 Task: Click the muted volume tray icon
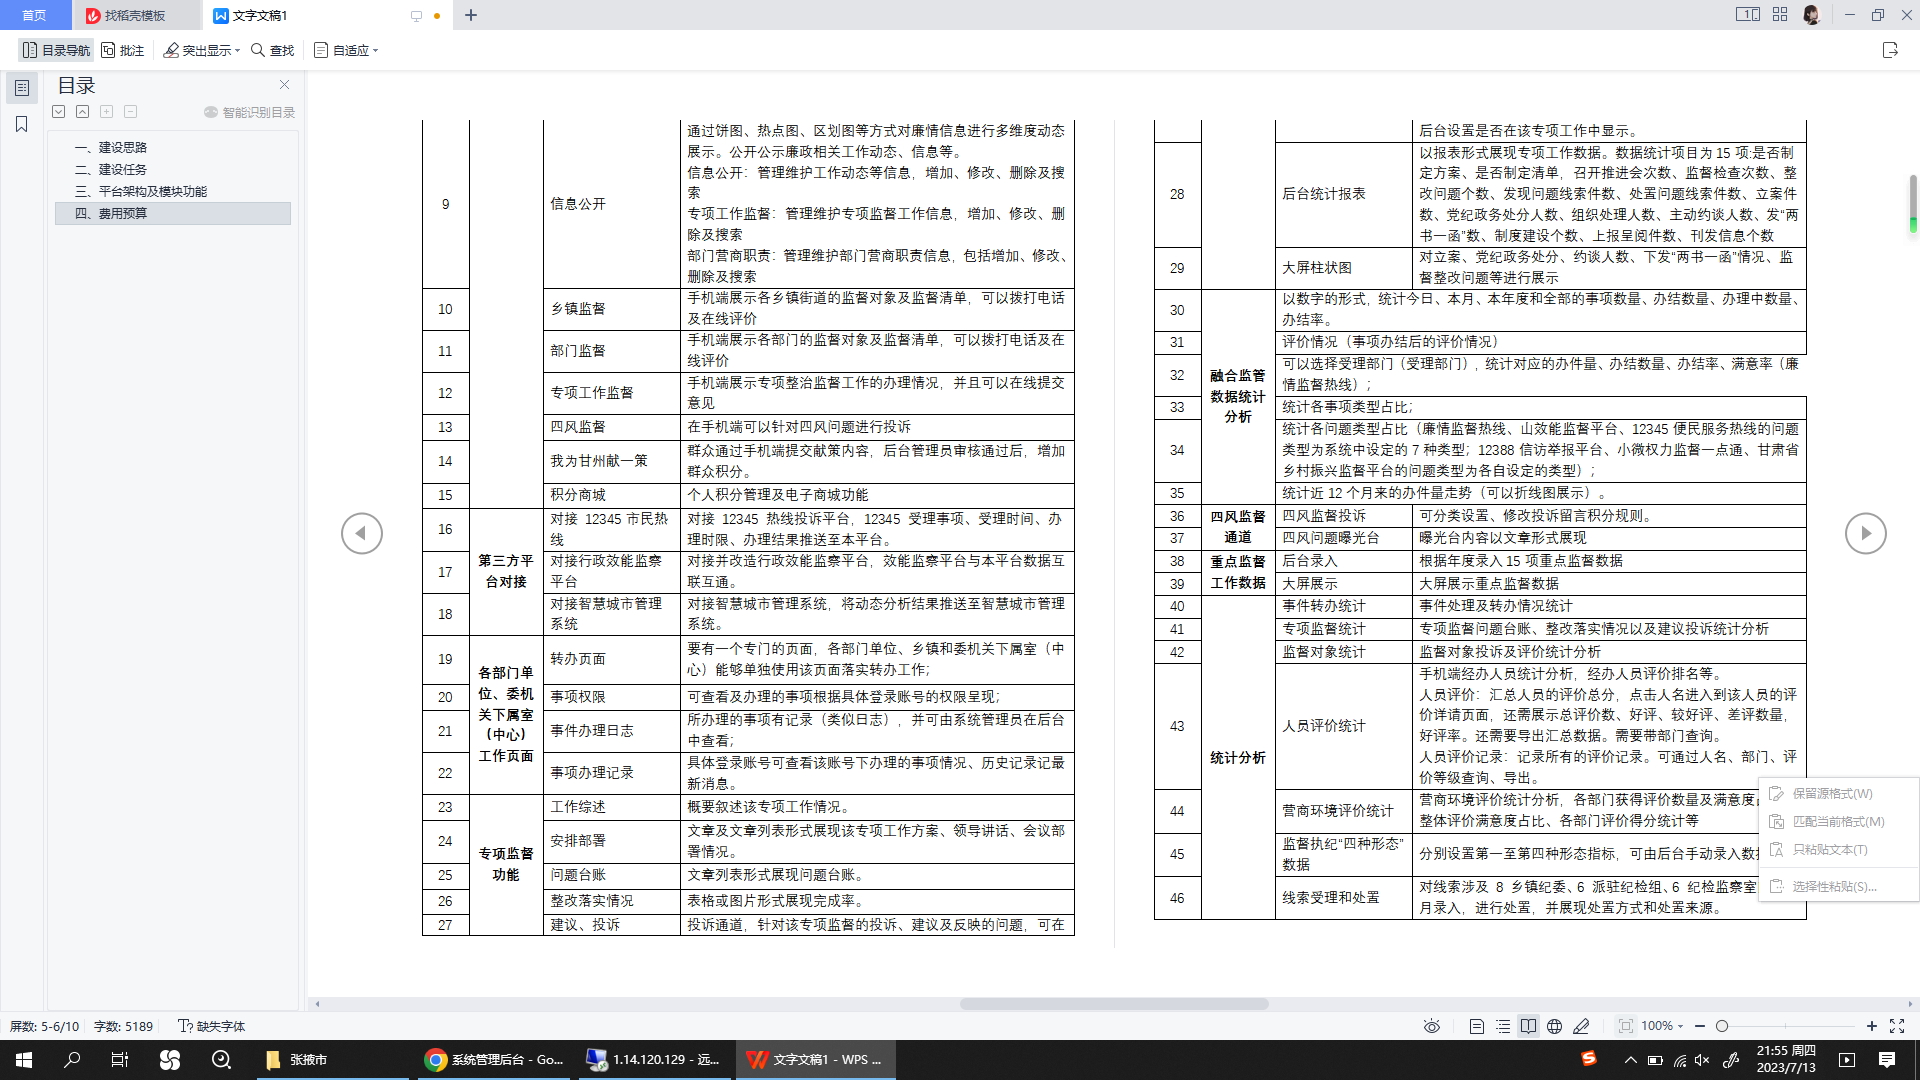click(1702, 1059)
